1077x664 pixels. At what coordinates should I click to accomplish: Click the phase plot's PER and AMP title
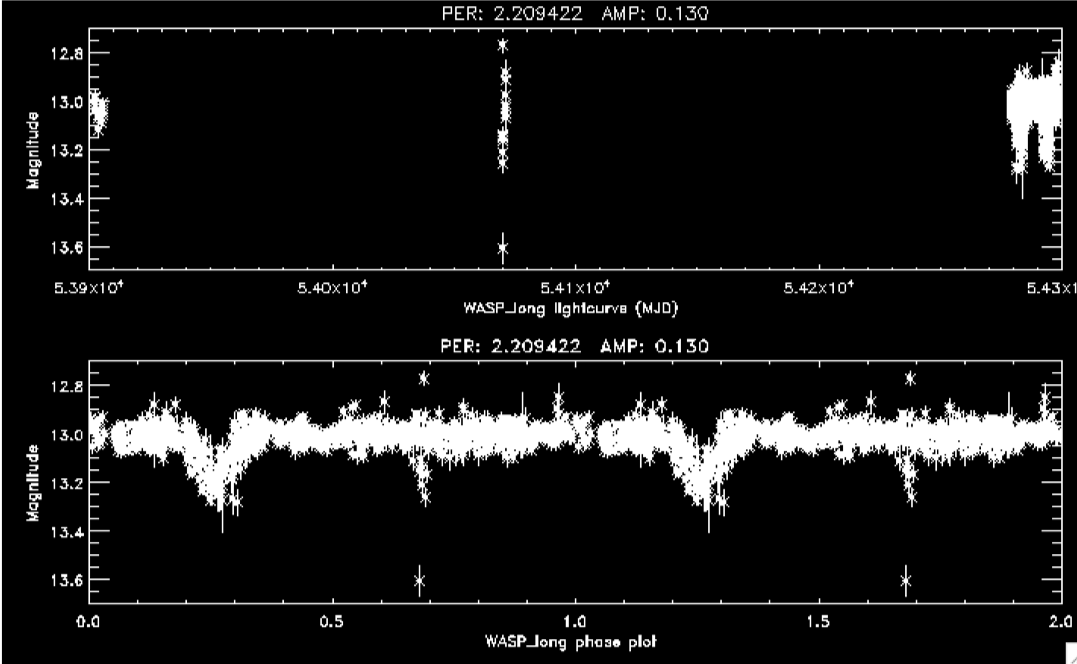pos(574,346)
